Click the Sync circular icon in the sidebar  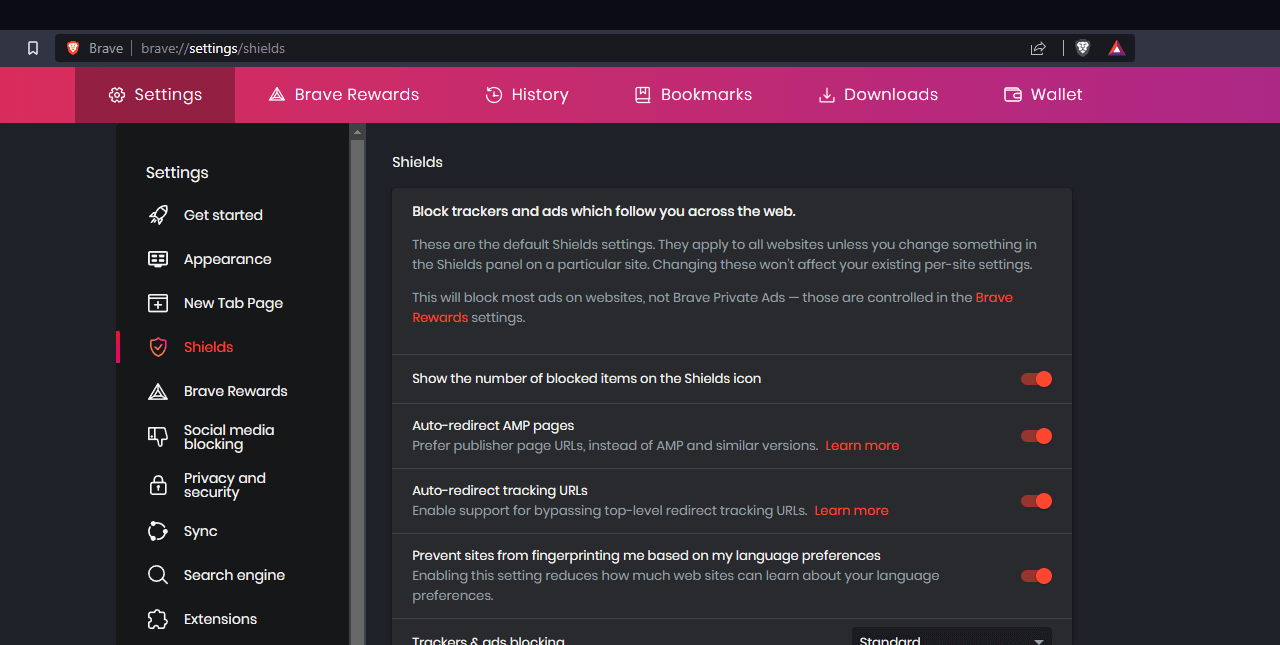point(158,531)
